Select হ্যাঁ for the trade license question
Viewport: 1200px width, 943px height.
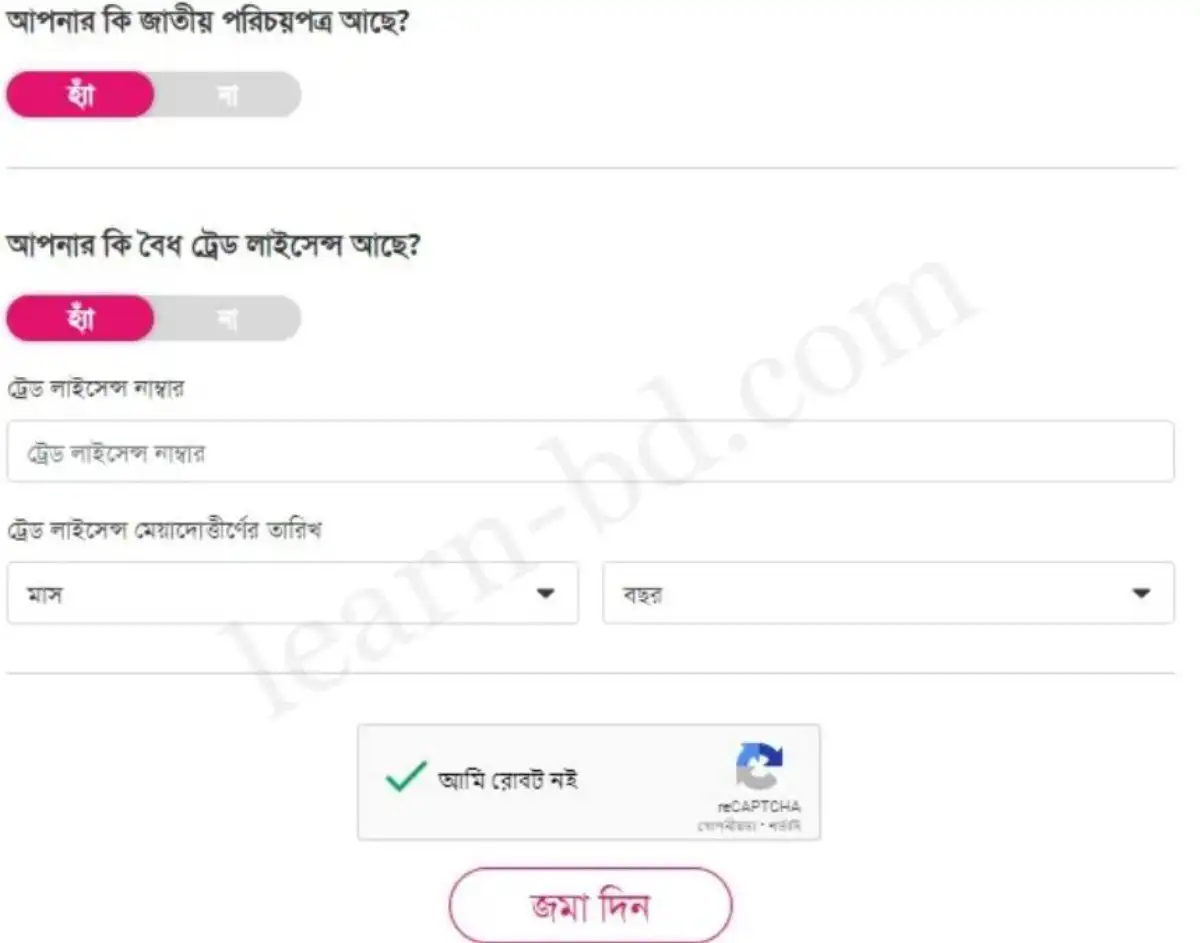[80, 318]
